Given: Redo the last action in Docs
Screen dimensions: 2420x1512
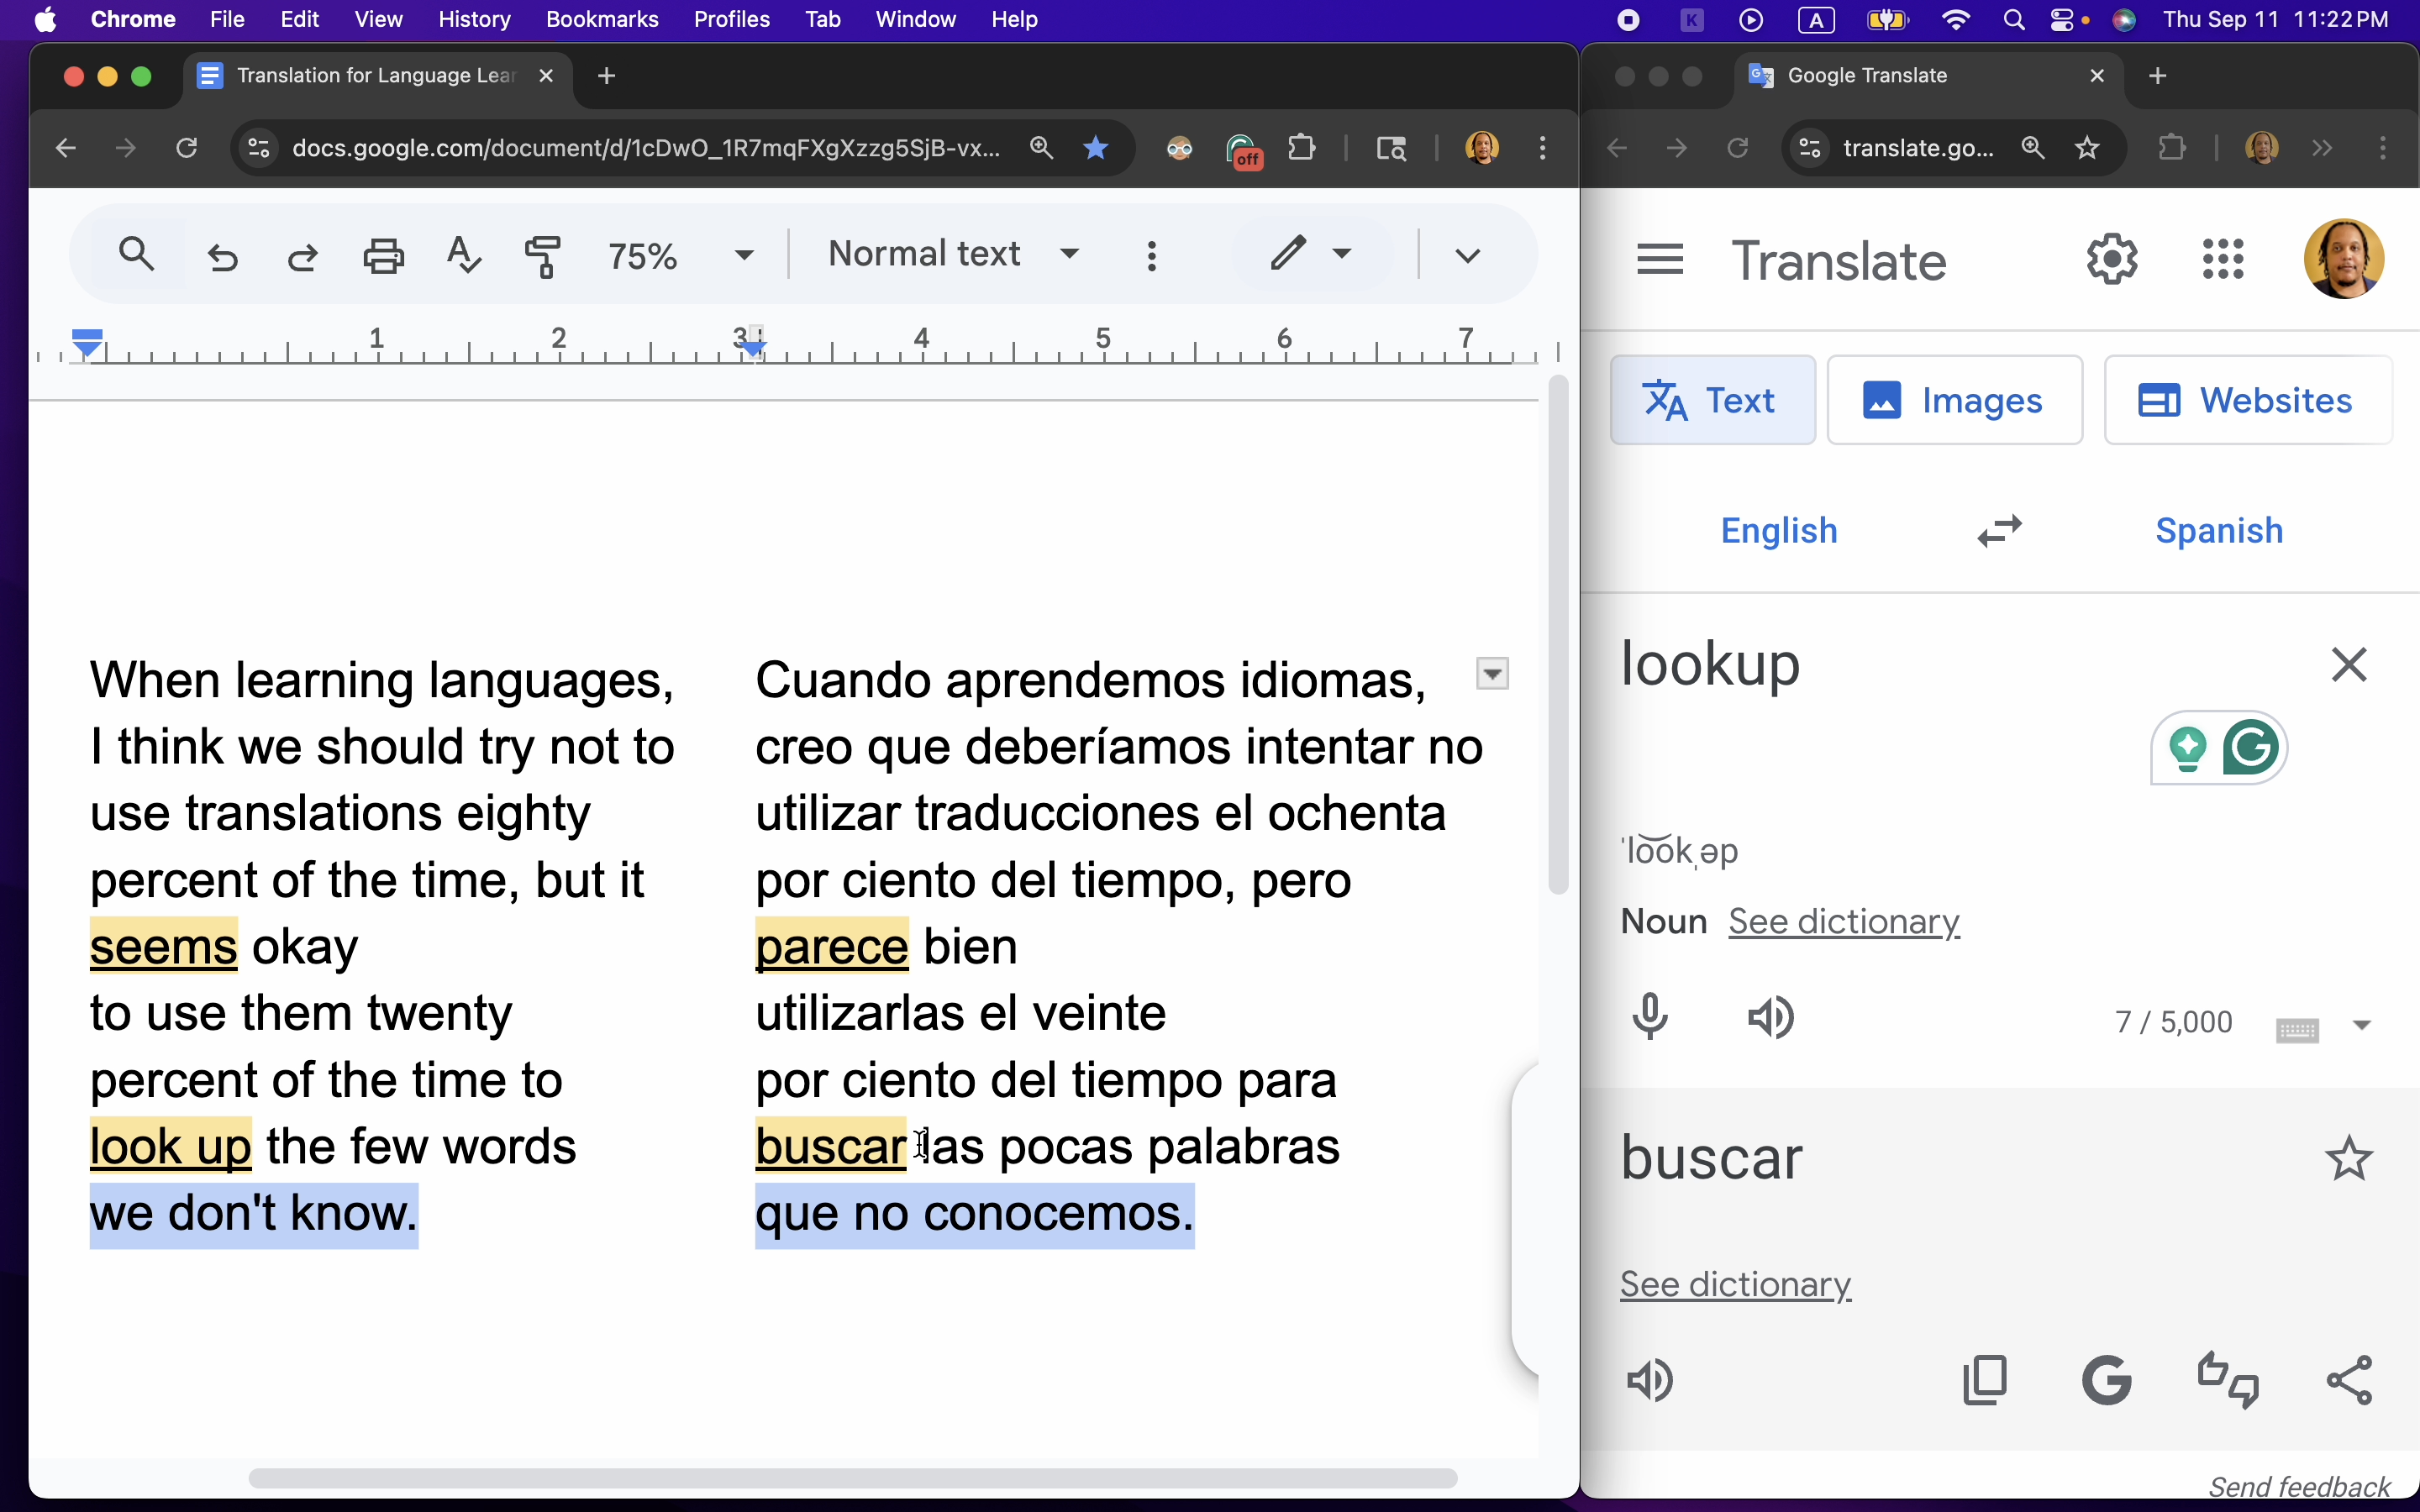Looking at the screenshot, I should (302, 257).
